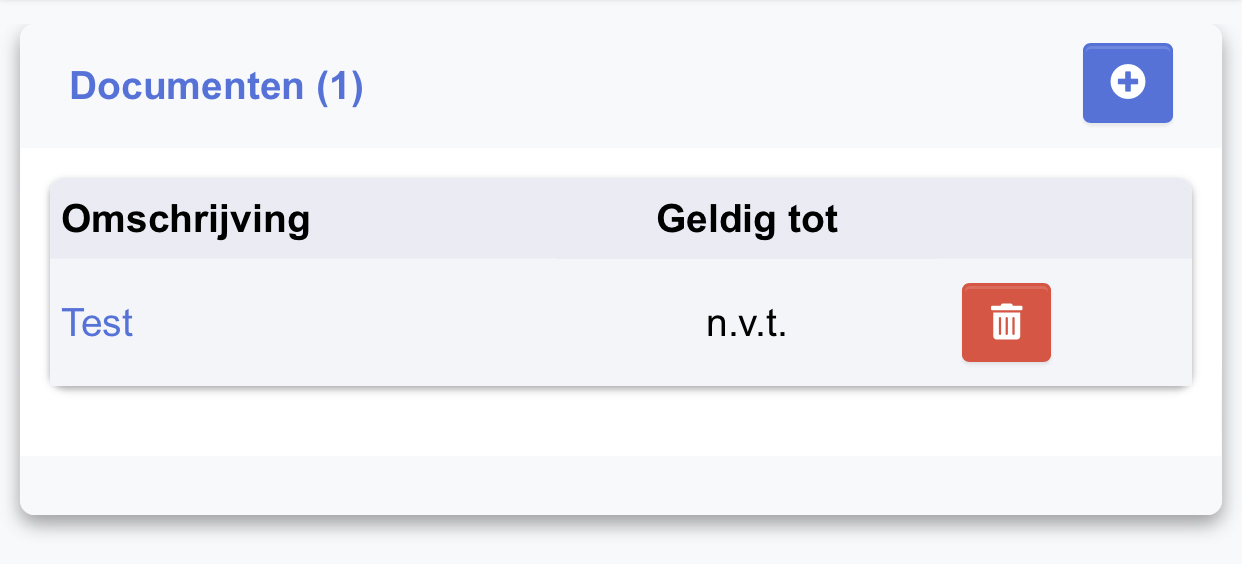The width and height of the screenshot is (1242, 564).
Task: Click the Omschrijving column header
Action: point(186,219)
